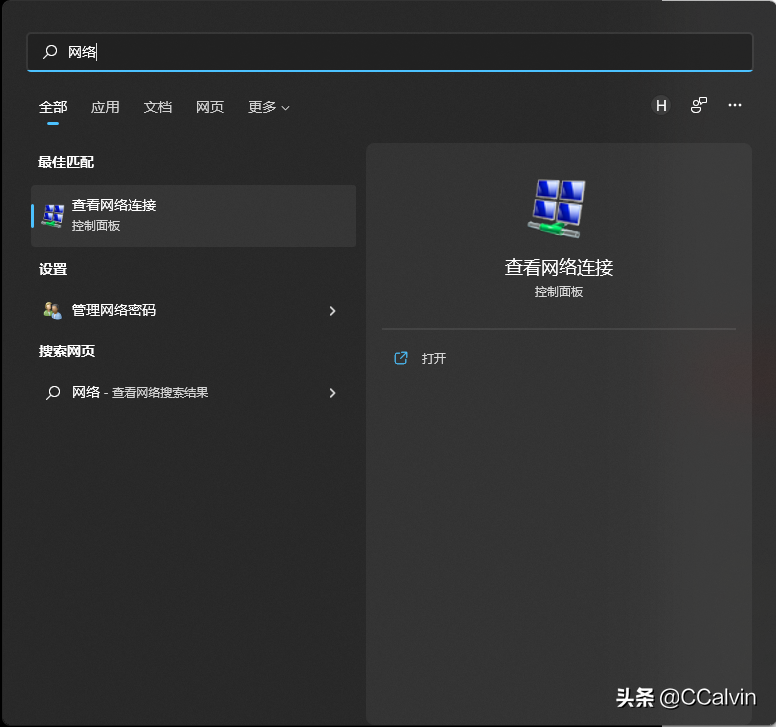
Task: Click the H account avatar
Action: click(661, 105)
